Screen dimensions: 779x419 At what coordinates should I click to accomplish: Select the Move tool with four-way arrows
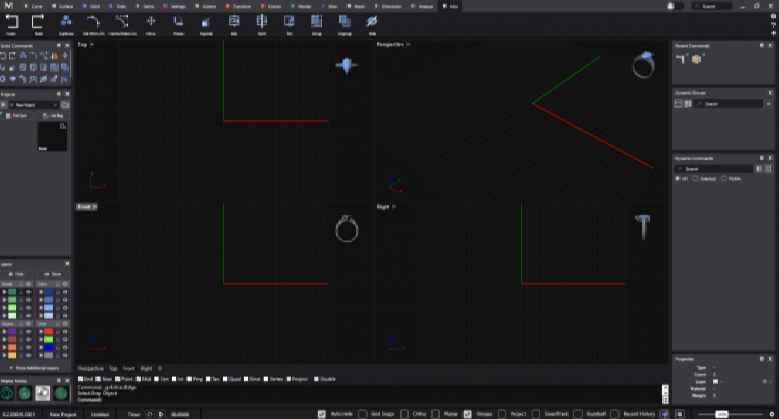point(151,21)
